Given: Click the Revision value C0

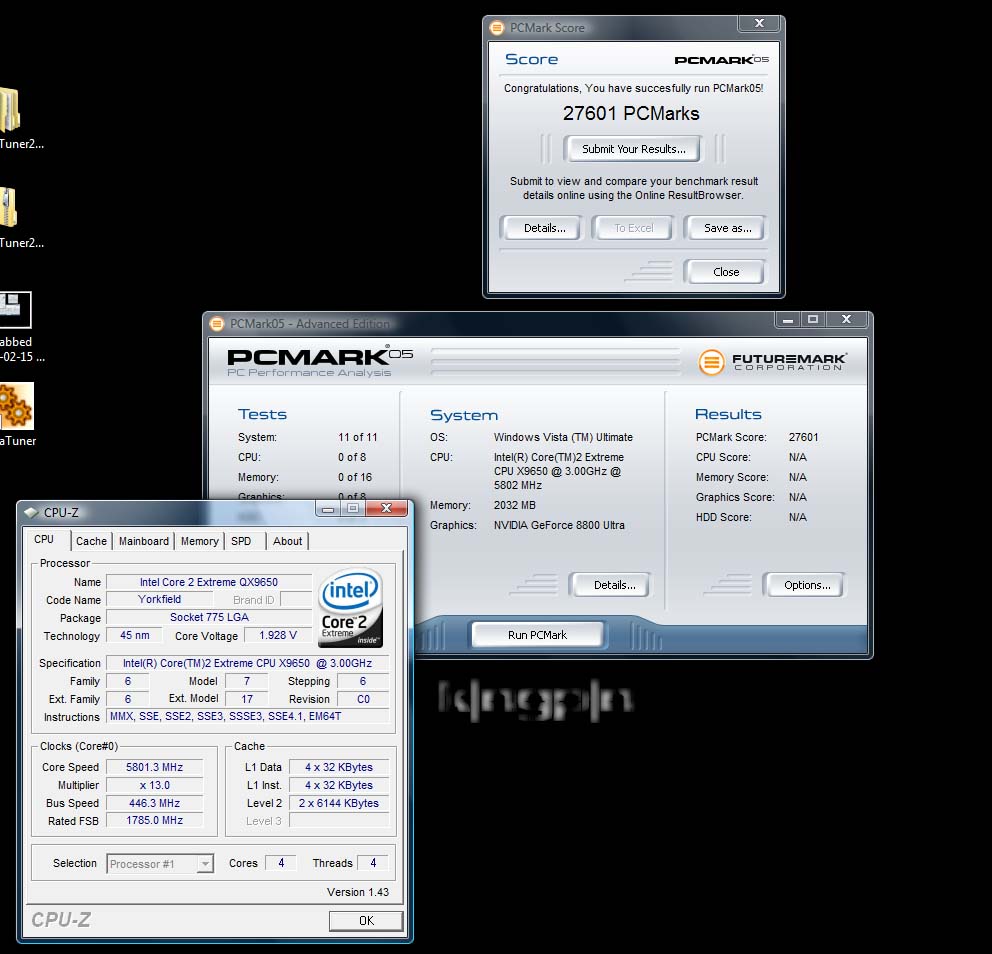Looking at the screenshot, I should coord(363,699).
